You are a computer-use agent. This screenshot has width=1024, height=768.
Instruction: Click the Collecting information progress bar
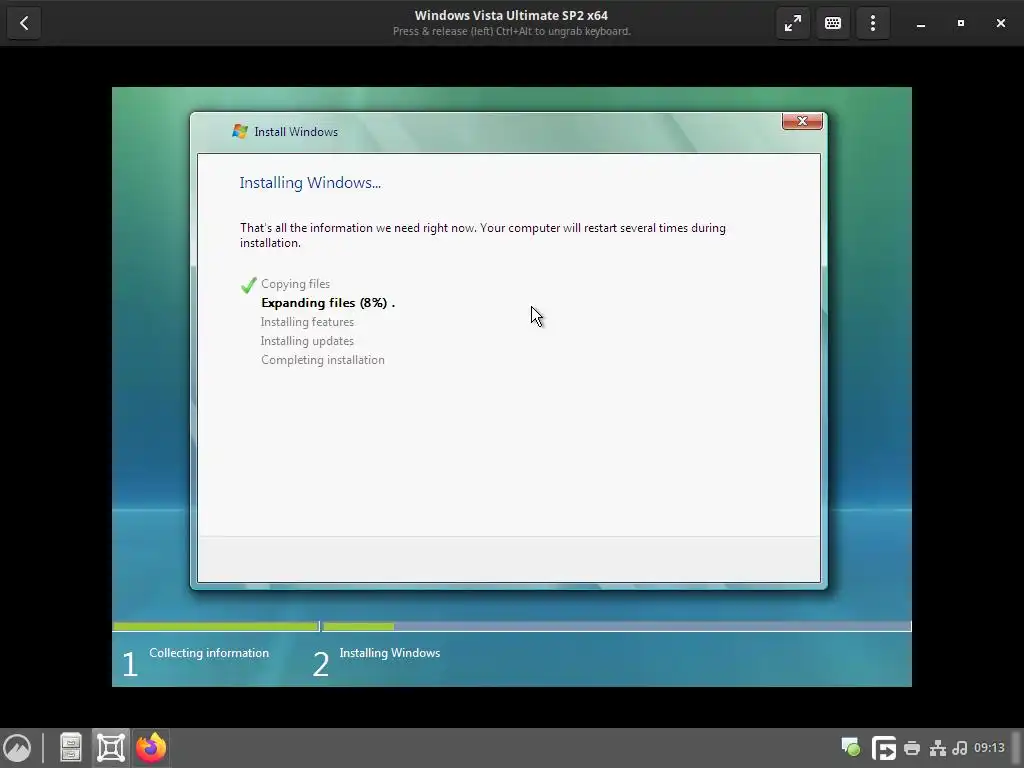click(x=216, y=626)
